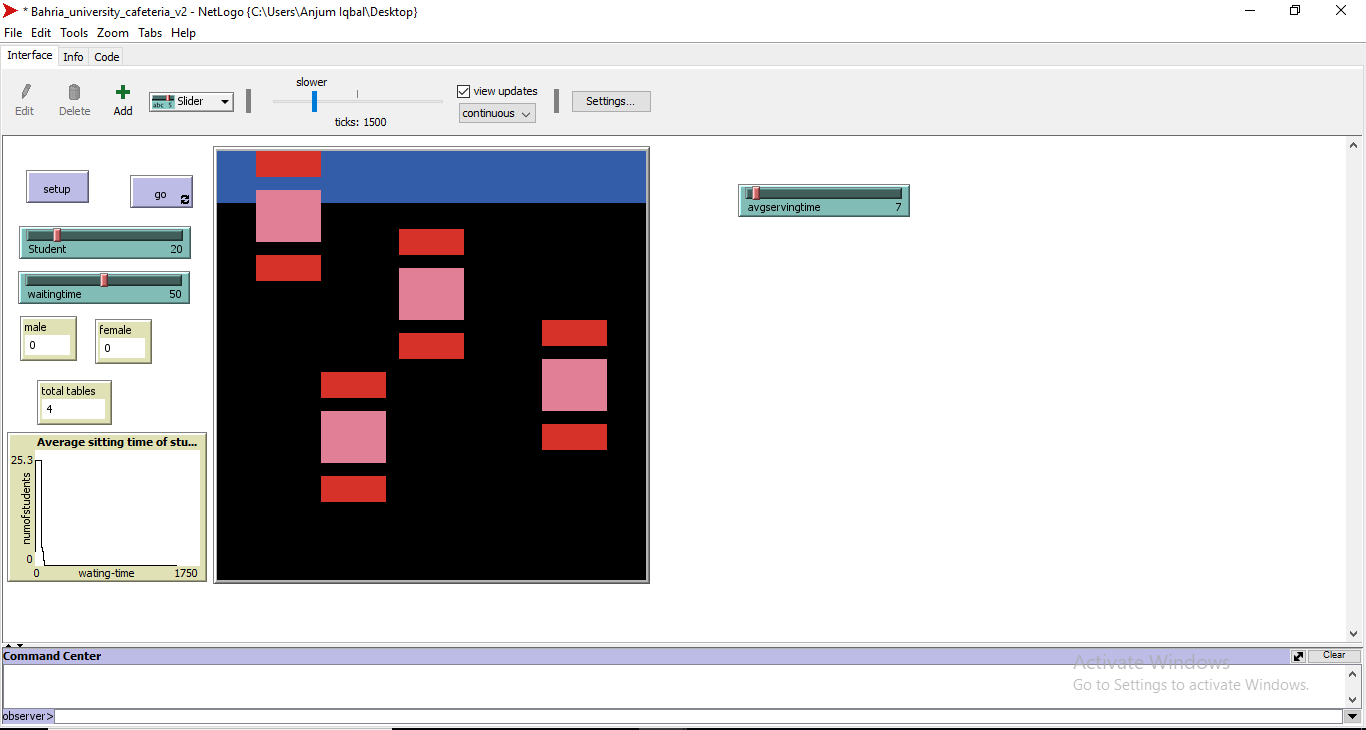Click the Edit pencil icon
1366x730 pixels.
(x=25, y=92)
